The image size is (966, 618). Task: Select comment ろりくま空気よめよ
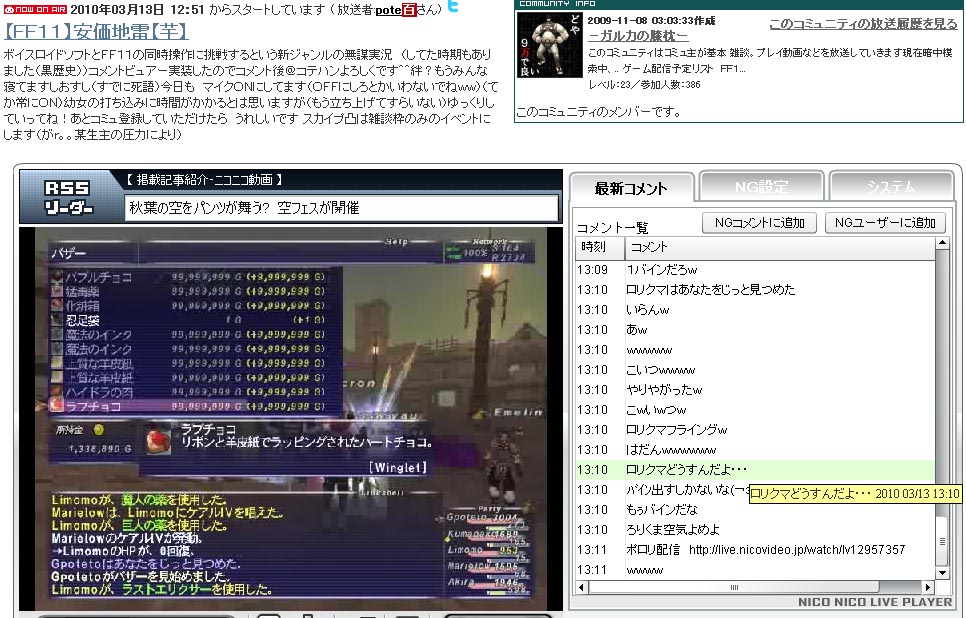click(x=755, y=530)
